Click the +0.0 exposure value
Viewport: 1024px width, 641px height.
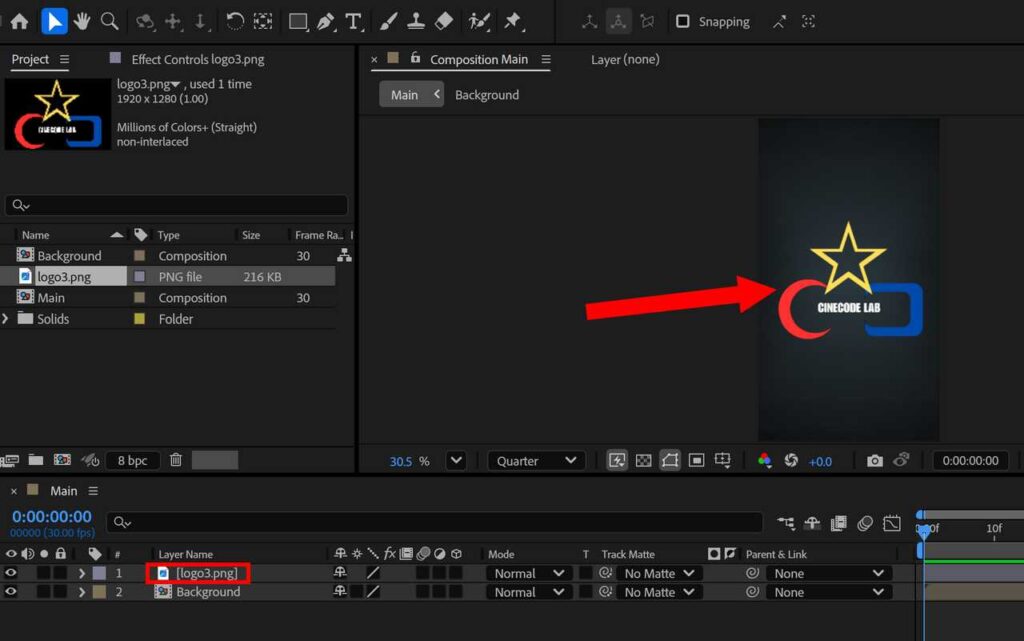tap(820, 461)
